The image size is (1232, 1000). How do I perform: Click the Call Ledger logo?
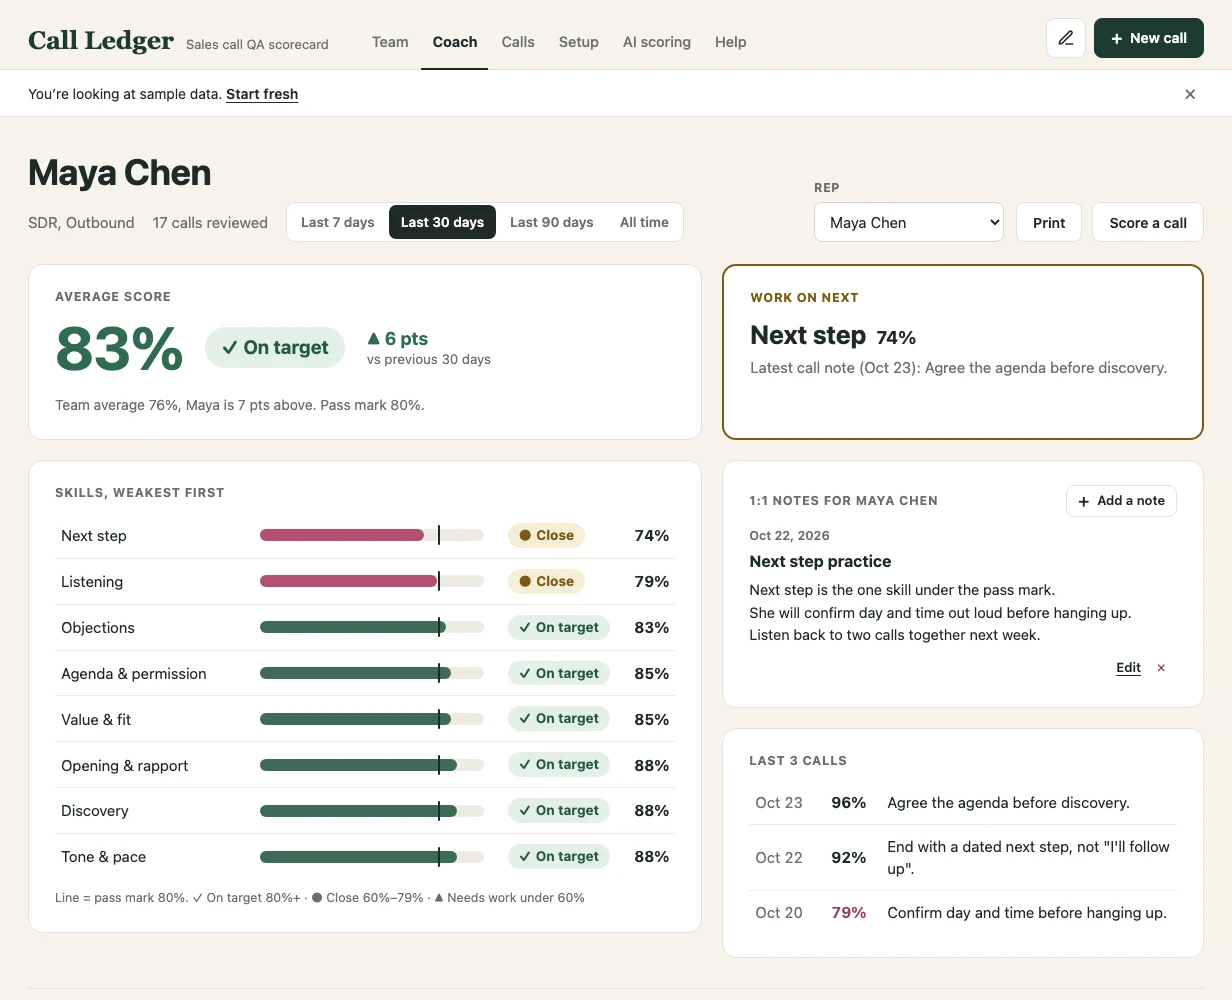coord(101,41)
